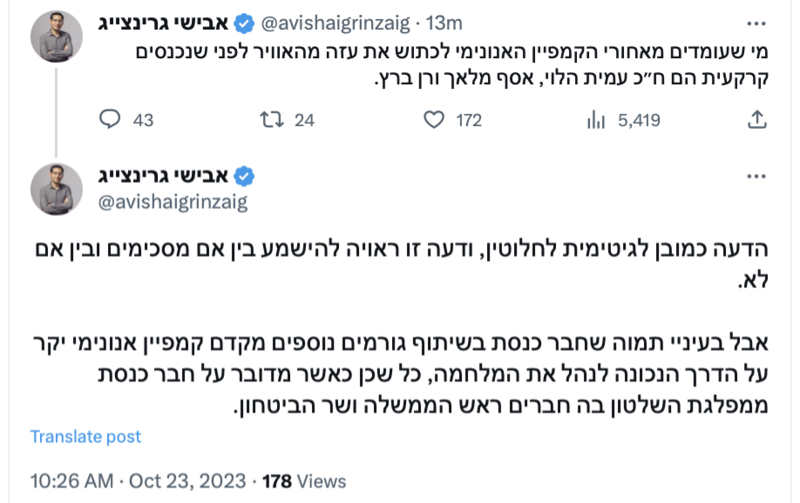Image resolution: width=800 pixels, height=503 pixels.
Task: Click the 10:26 AM · Oct 23, 2023 timestamp
Action: 138,481
